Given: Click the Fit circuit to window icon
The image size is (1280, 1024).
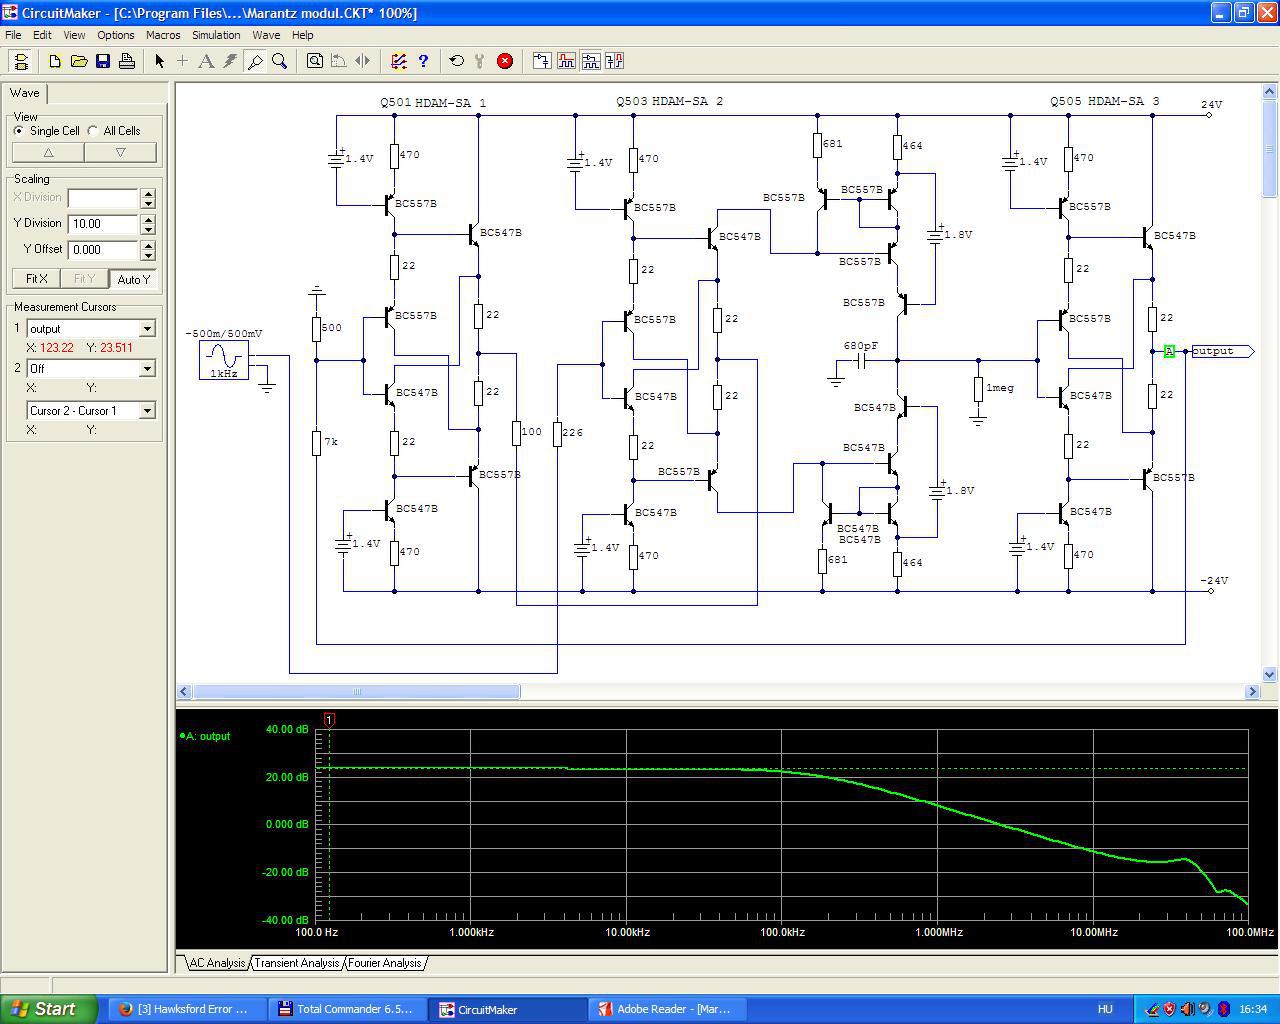Looking at the screenshot, I should point(315,61).
